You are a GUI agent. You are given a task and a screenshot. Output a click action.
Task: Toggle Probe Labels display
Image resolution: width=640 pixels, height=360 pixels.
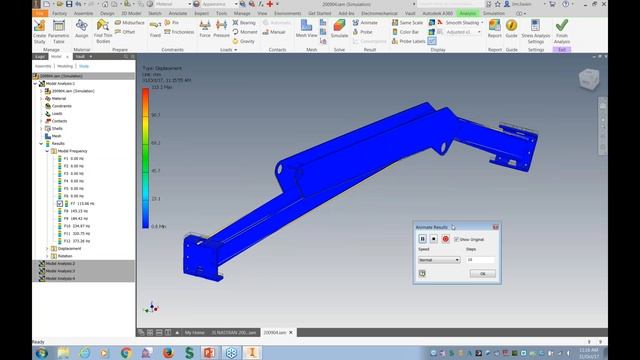(x=409, y=41)
